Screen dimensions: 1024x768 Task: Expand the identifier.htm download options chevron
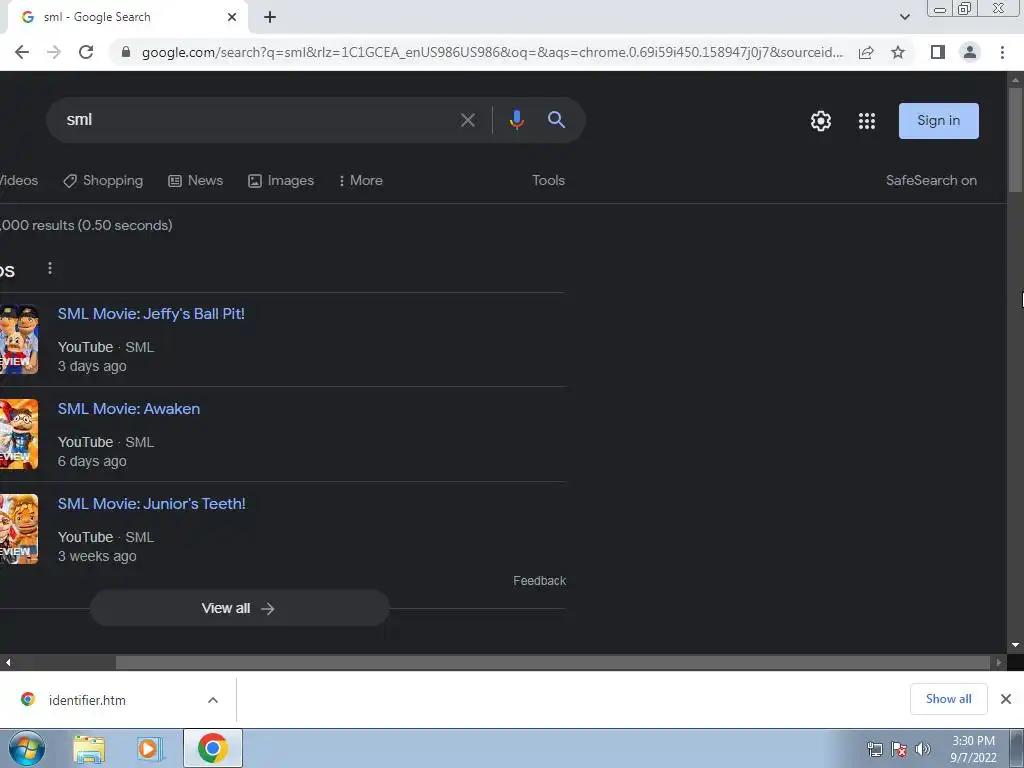[x=213, y=700]
